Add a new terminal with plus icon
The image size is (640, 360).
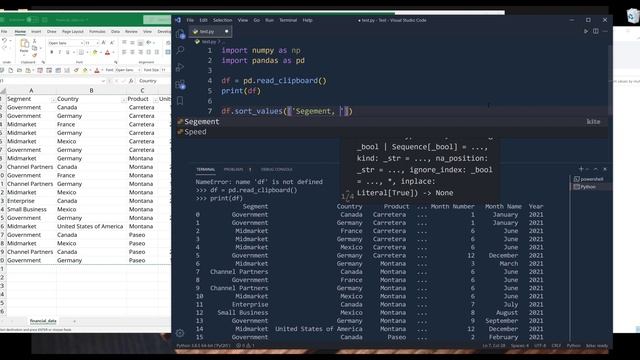(581, 169)
